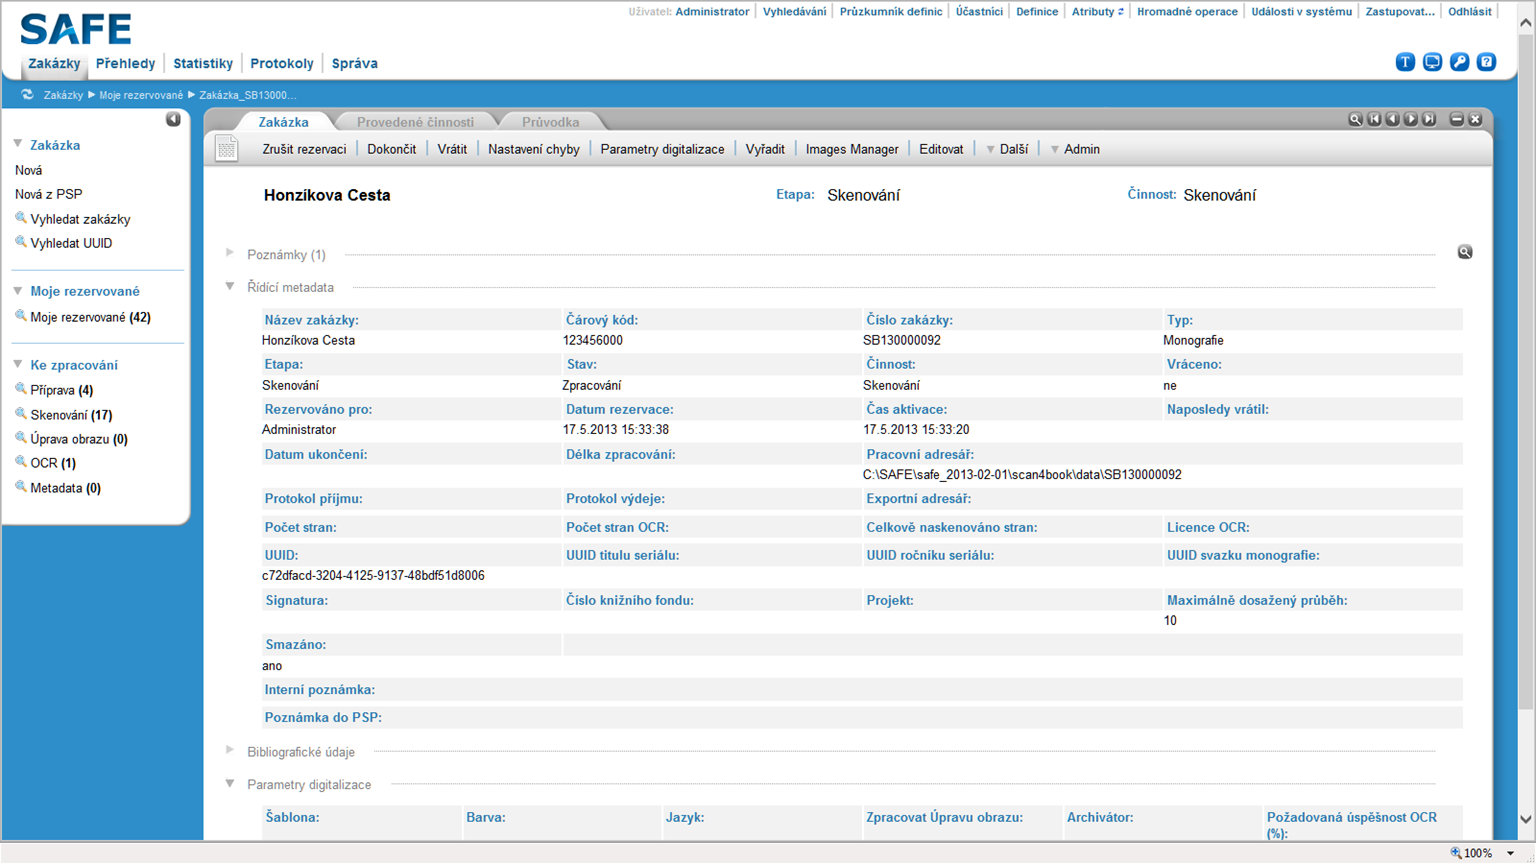Image resolution: width=1536 pixels, height=864 pixels.
Task: Click the document icon left of Zrušit rezervaci
Action: (x=227, y=148)
